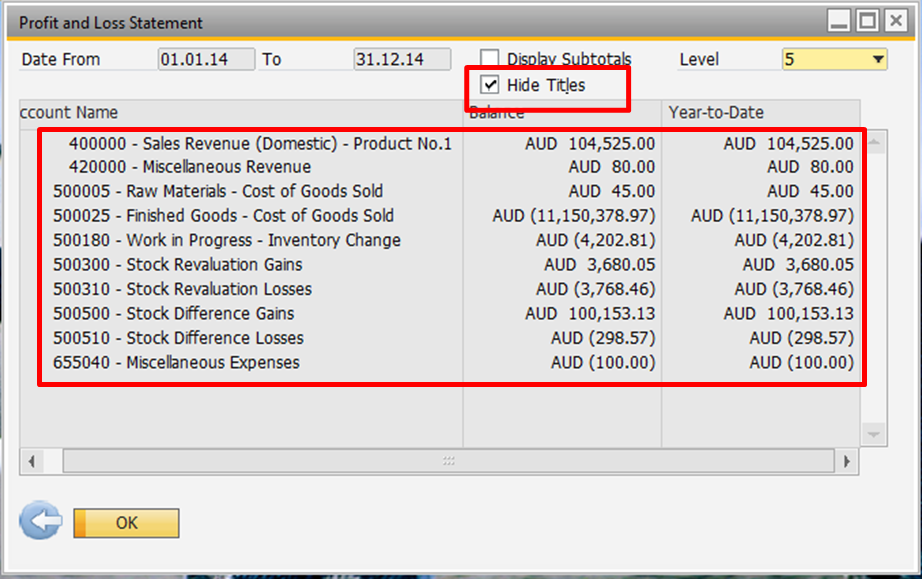The width and height of the screenshot is (922, 579).
Task: Click the vertical scrollbar down arrow
Action: click(874, 434)
